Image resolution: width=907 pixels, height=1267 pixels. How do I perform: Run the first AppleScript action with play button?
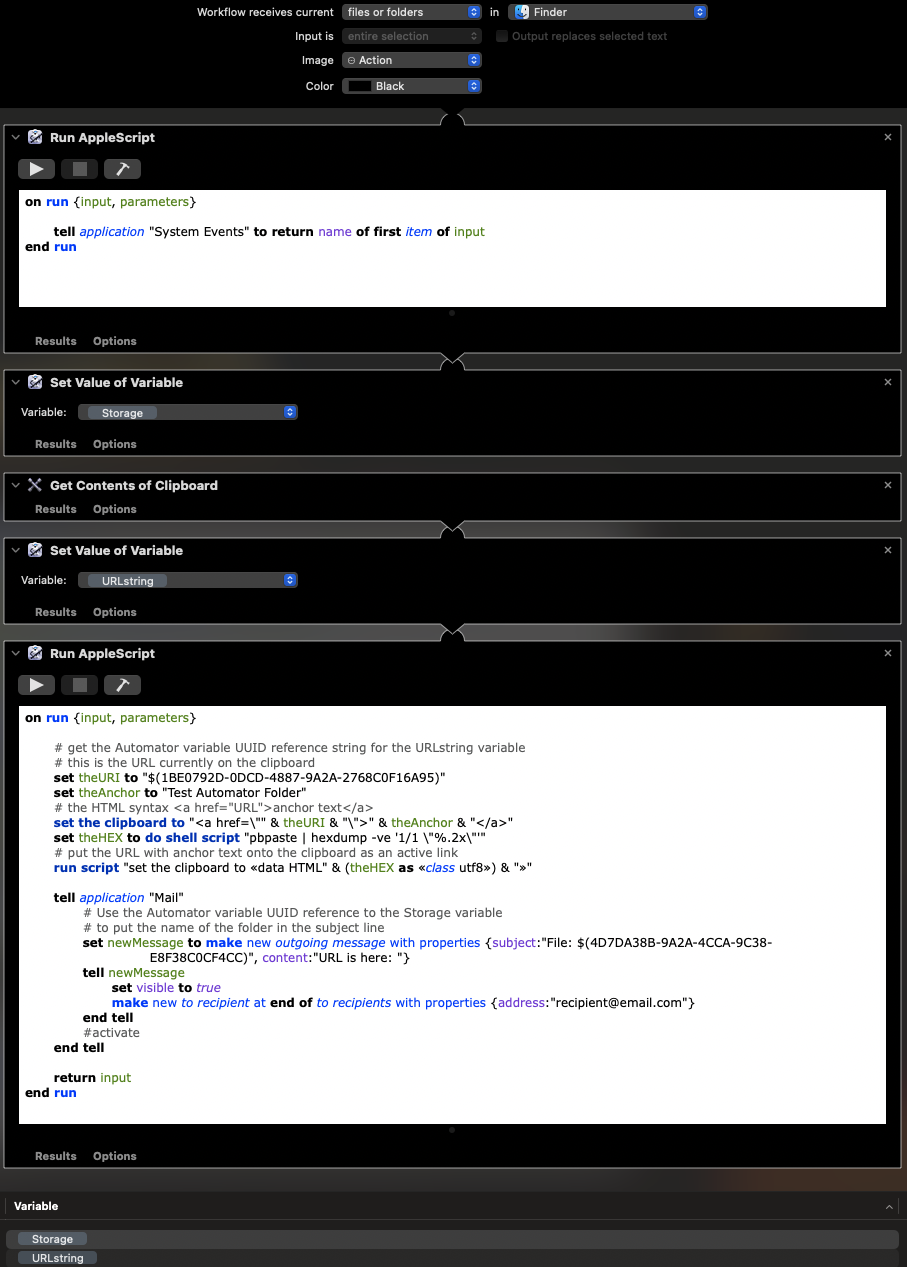36,169
